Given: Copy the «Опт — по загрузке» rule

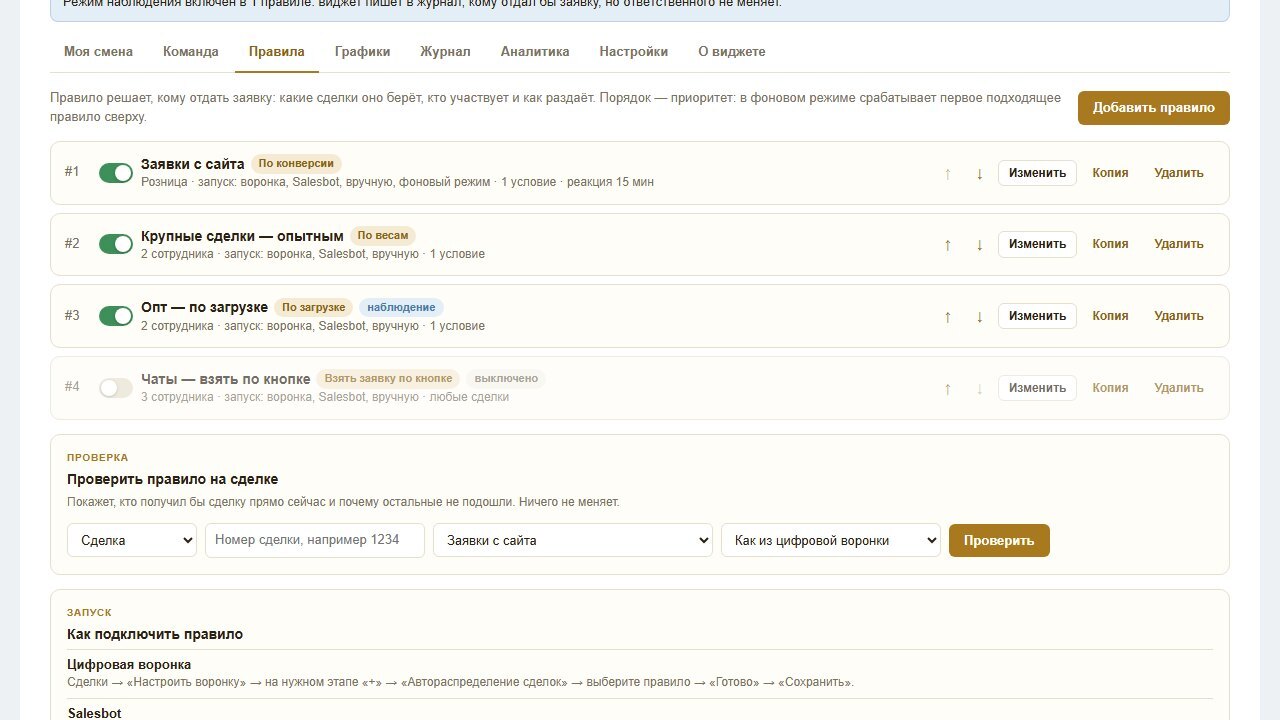Looking at the screenshot, I should (1110, 316).
